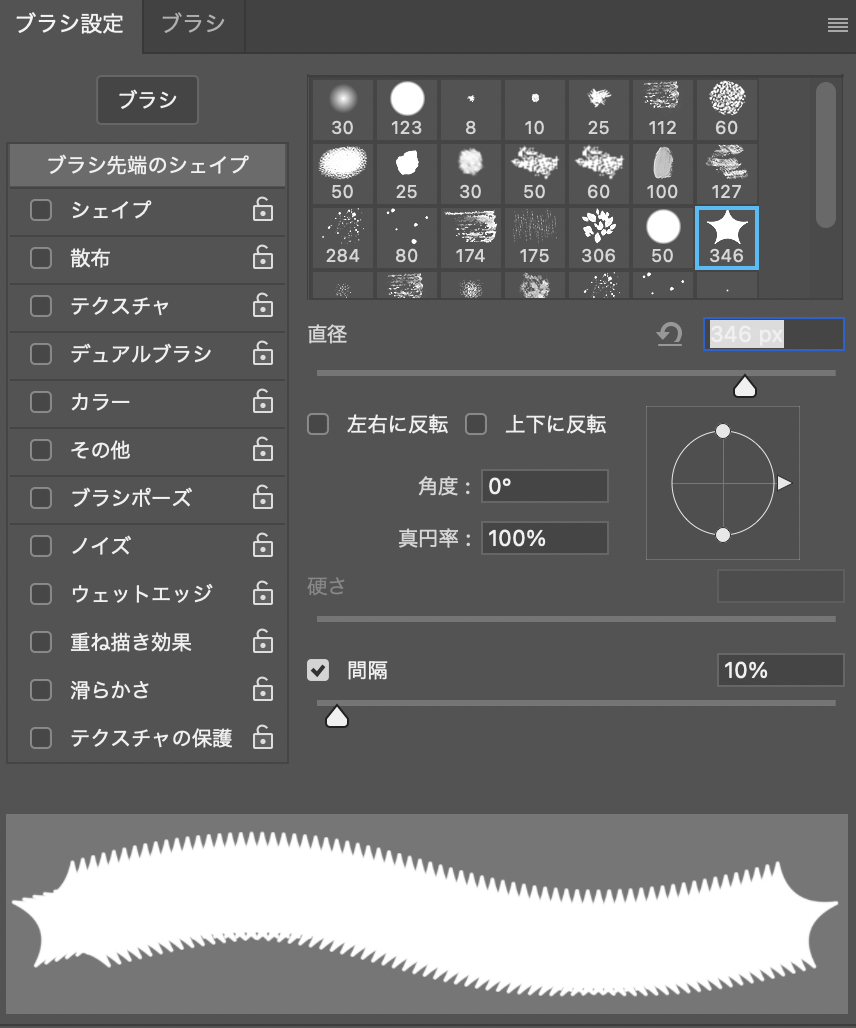Select the star brush preset 346

click(x=726, y=238)
